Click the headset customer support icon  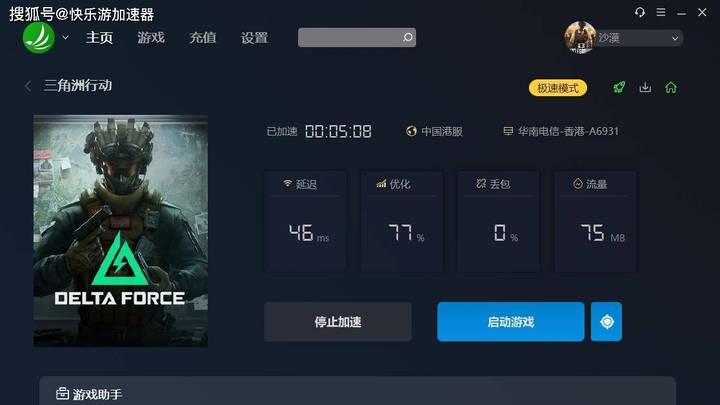tap(640, 12)
